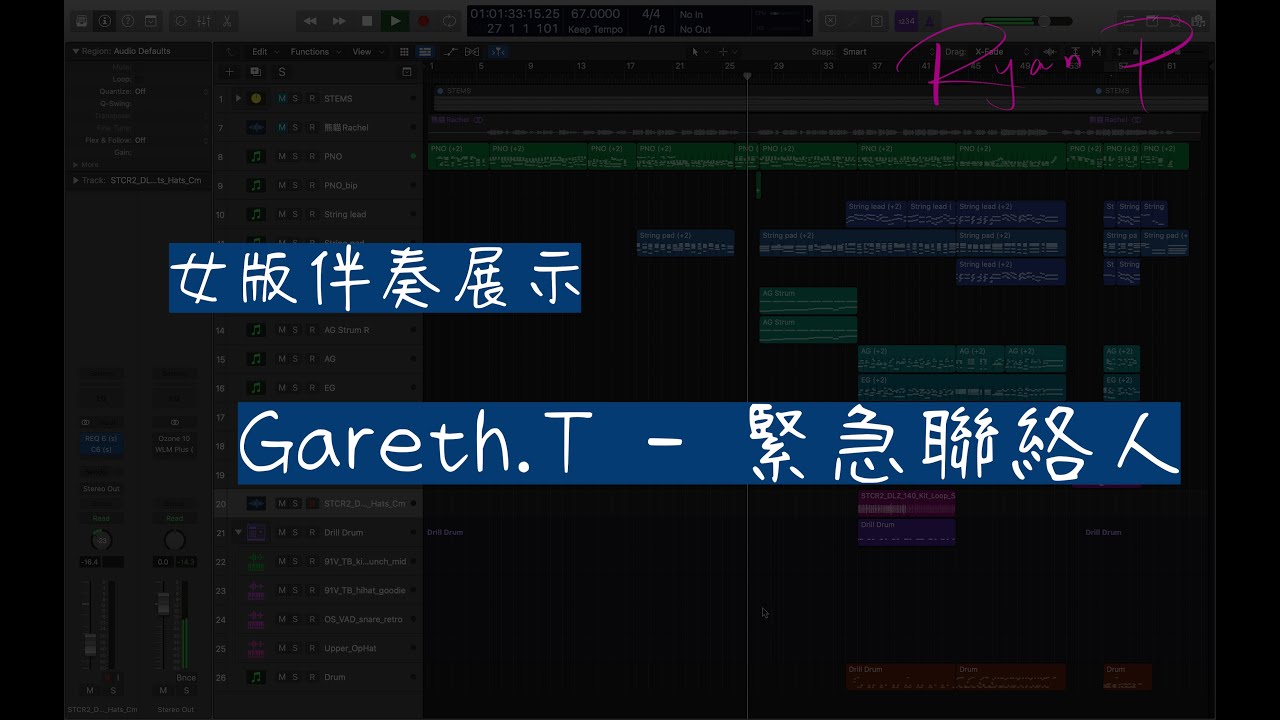Toggle the Count-in 1234 button
The width and height of the screenshot is (1280, 720).
click(906, 21)
